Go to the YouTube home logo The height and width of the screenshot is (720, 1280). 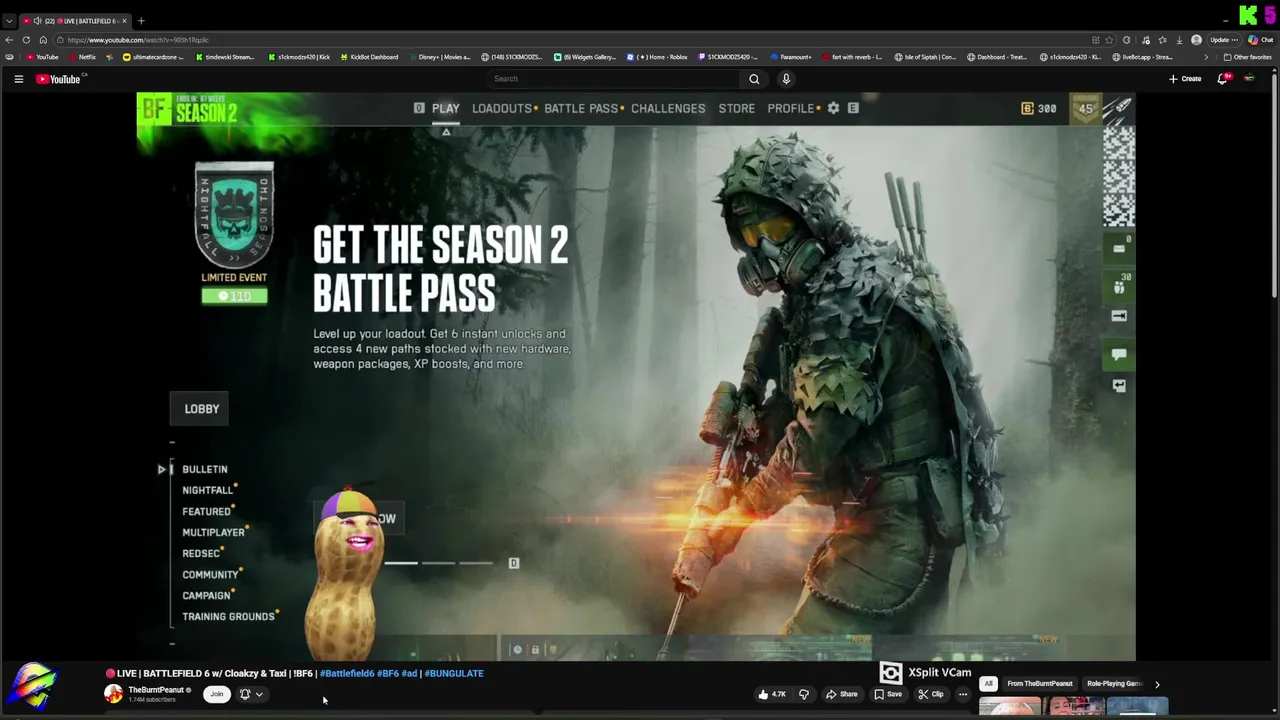coord(58,79)
